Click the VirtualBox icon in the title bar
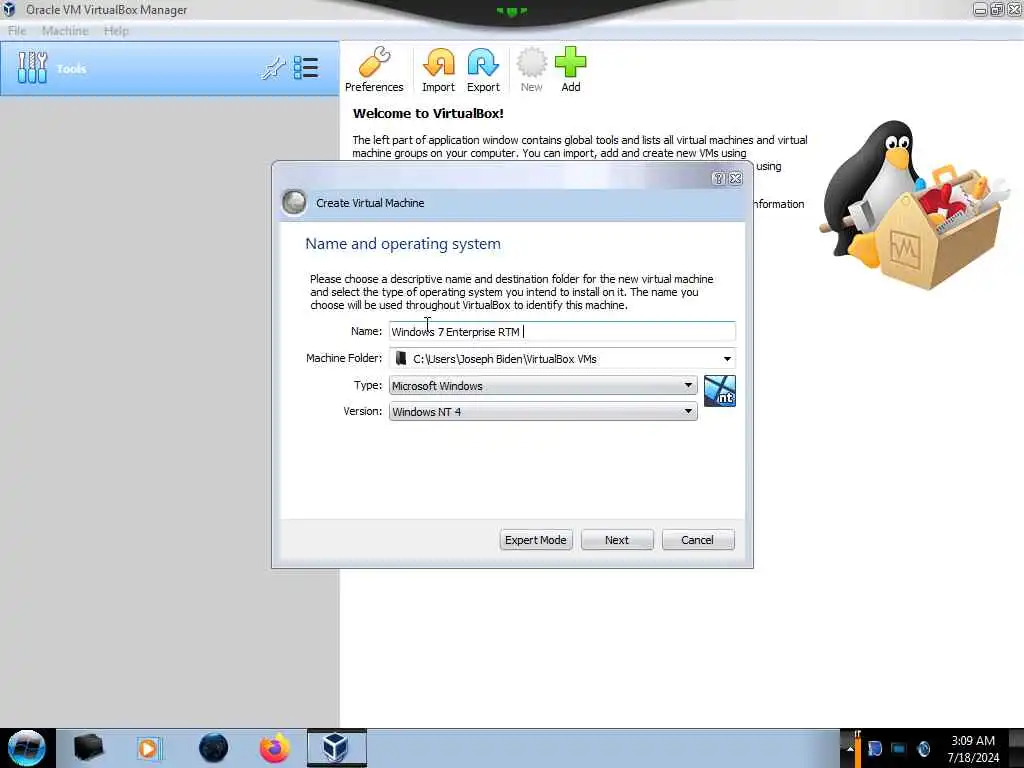1024x768 pixels. [x=9, y=9]
